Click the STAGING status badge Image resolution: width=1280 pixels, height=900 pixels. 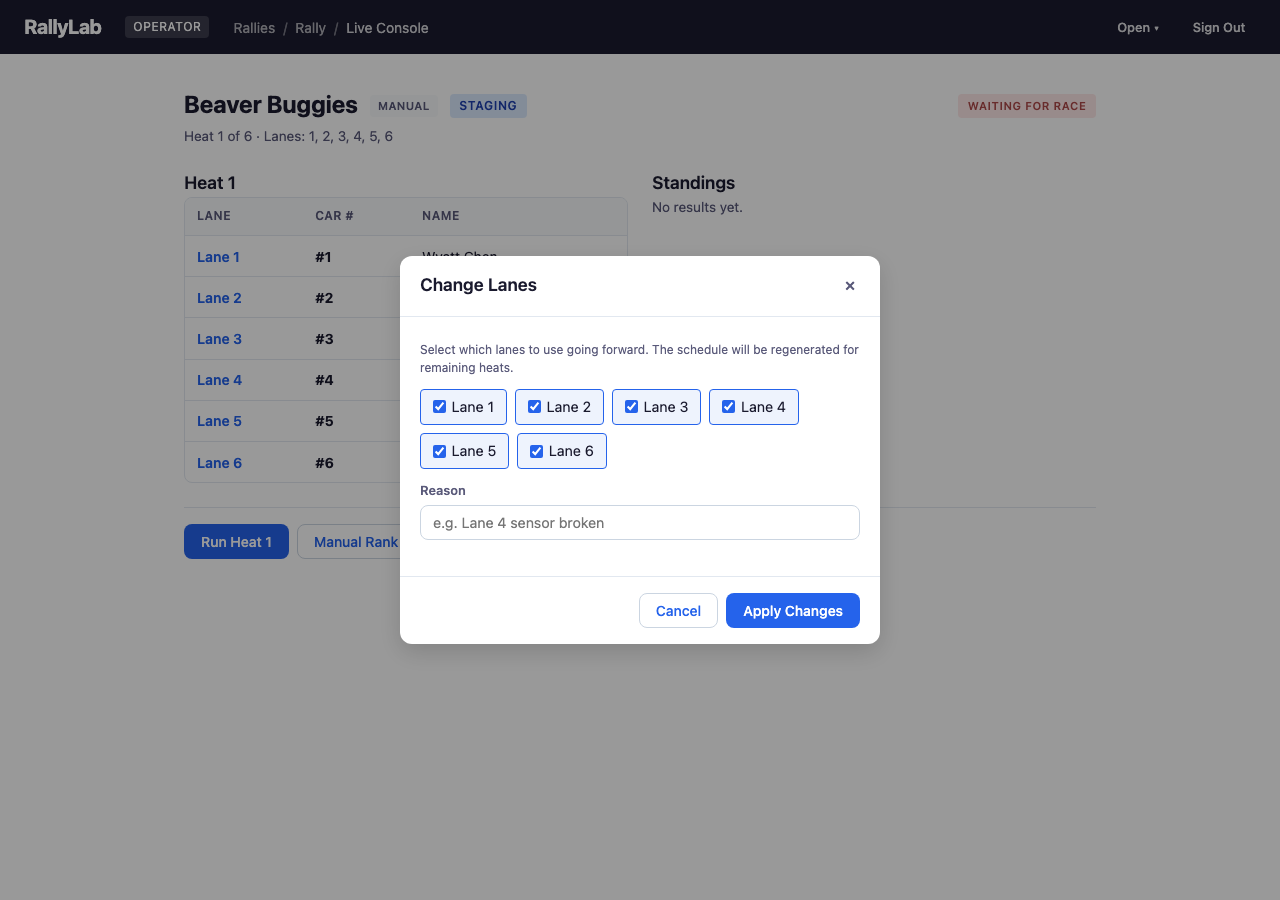coord(488,105)
